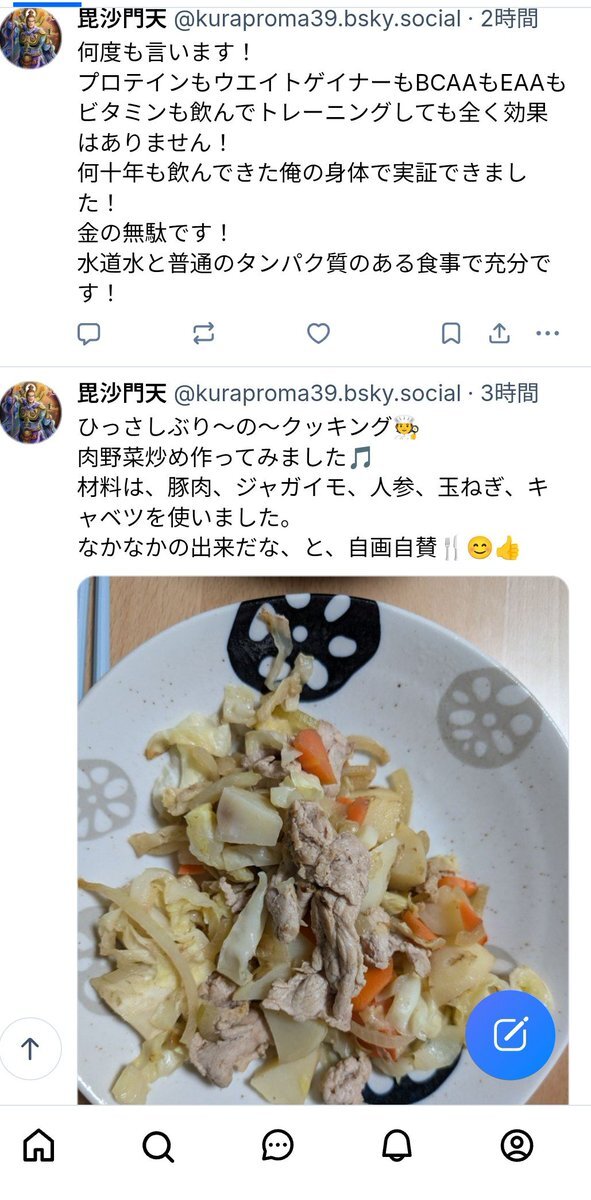View the stir-fry food photo
Image resolution: width=591 pixels, height=1200 pixels.
tap(323, 840)
